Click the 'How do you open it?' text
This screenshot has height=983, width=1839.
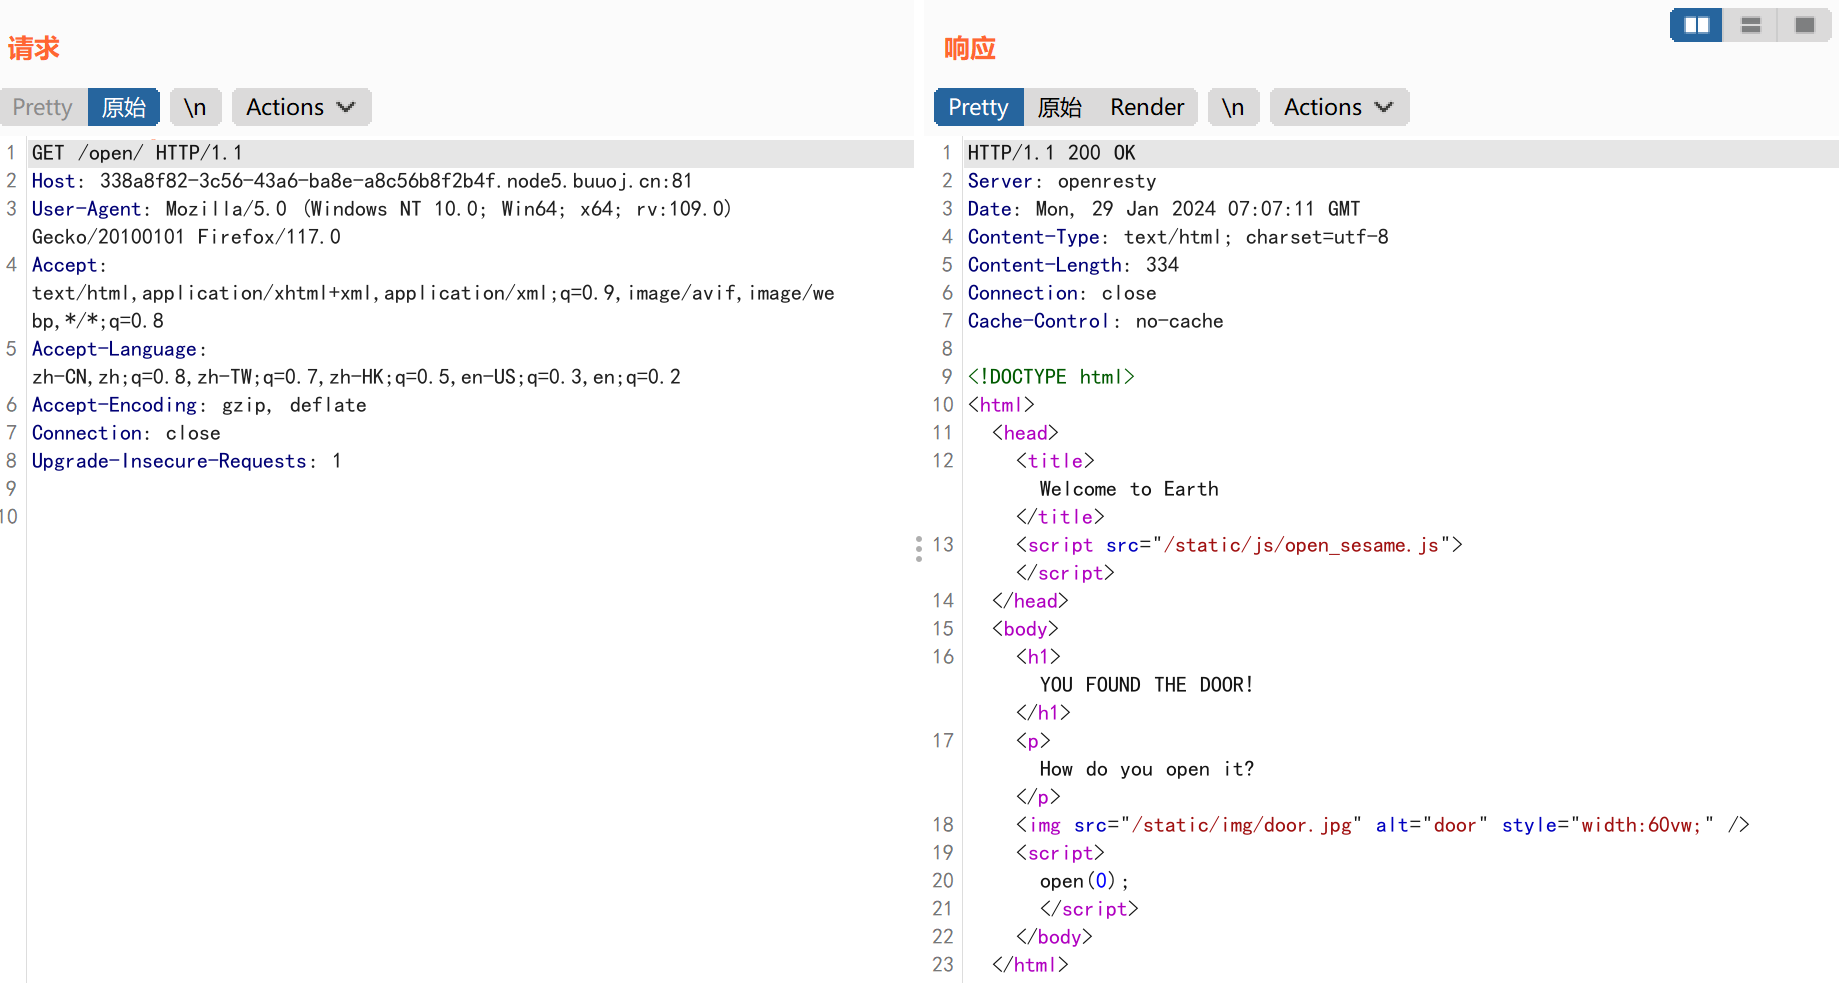point(1147,769)
